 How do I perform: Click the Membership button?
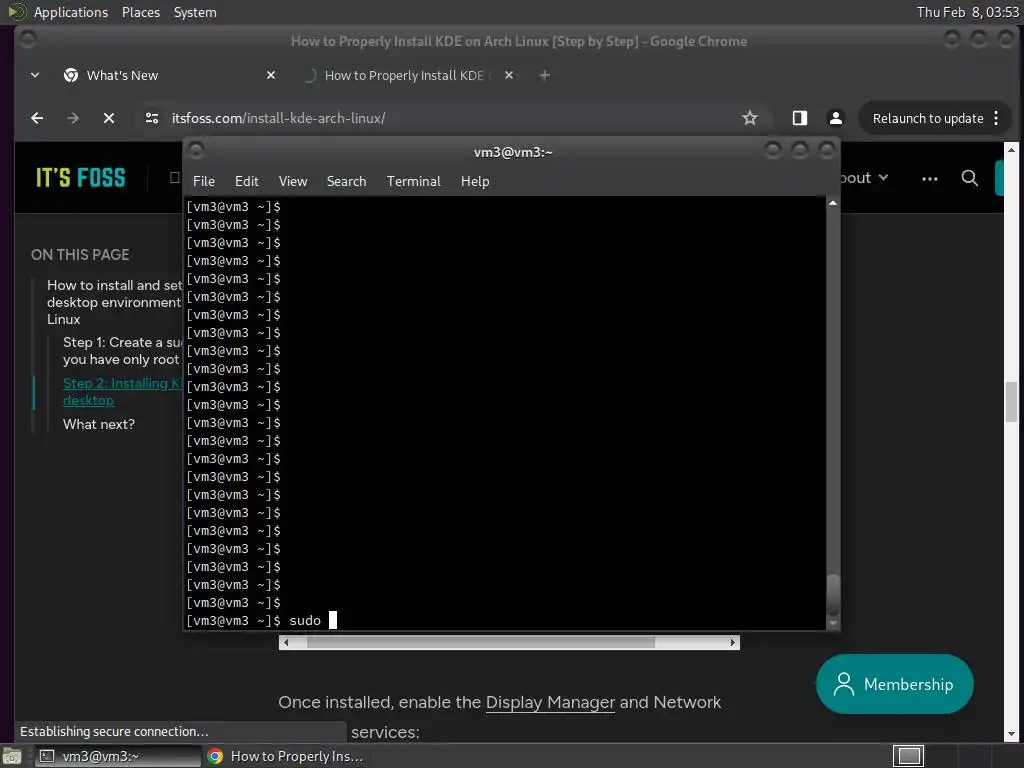tap(894, 684)
